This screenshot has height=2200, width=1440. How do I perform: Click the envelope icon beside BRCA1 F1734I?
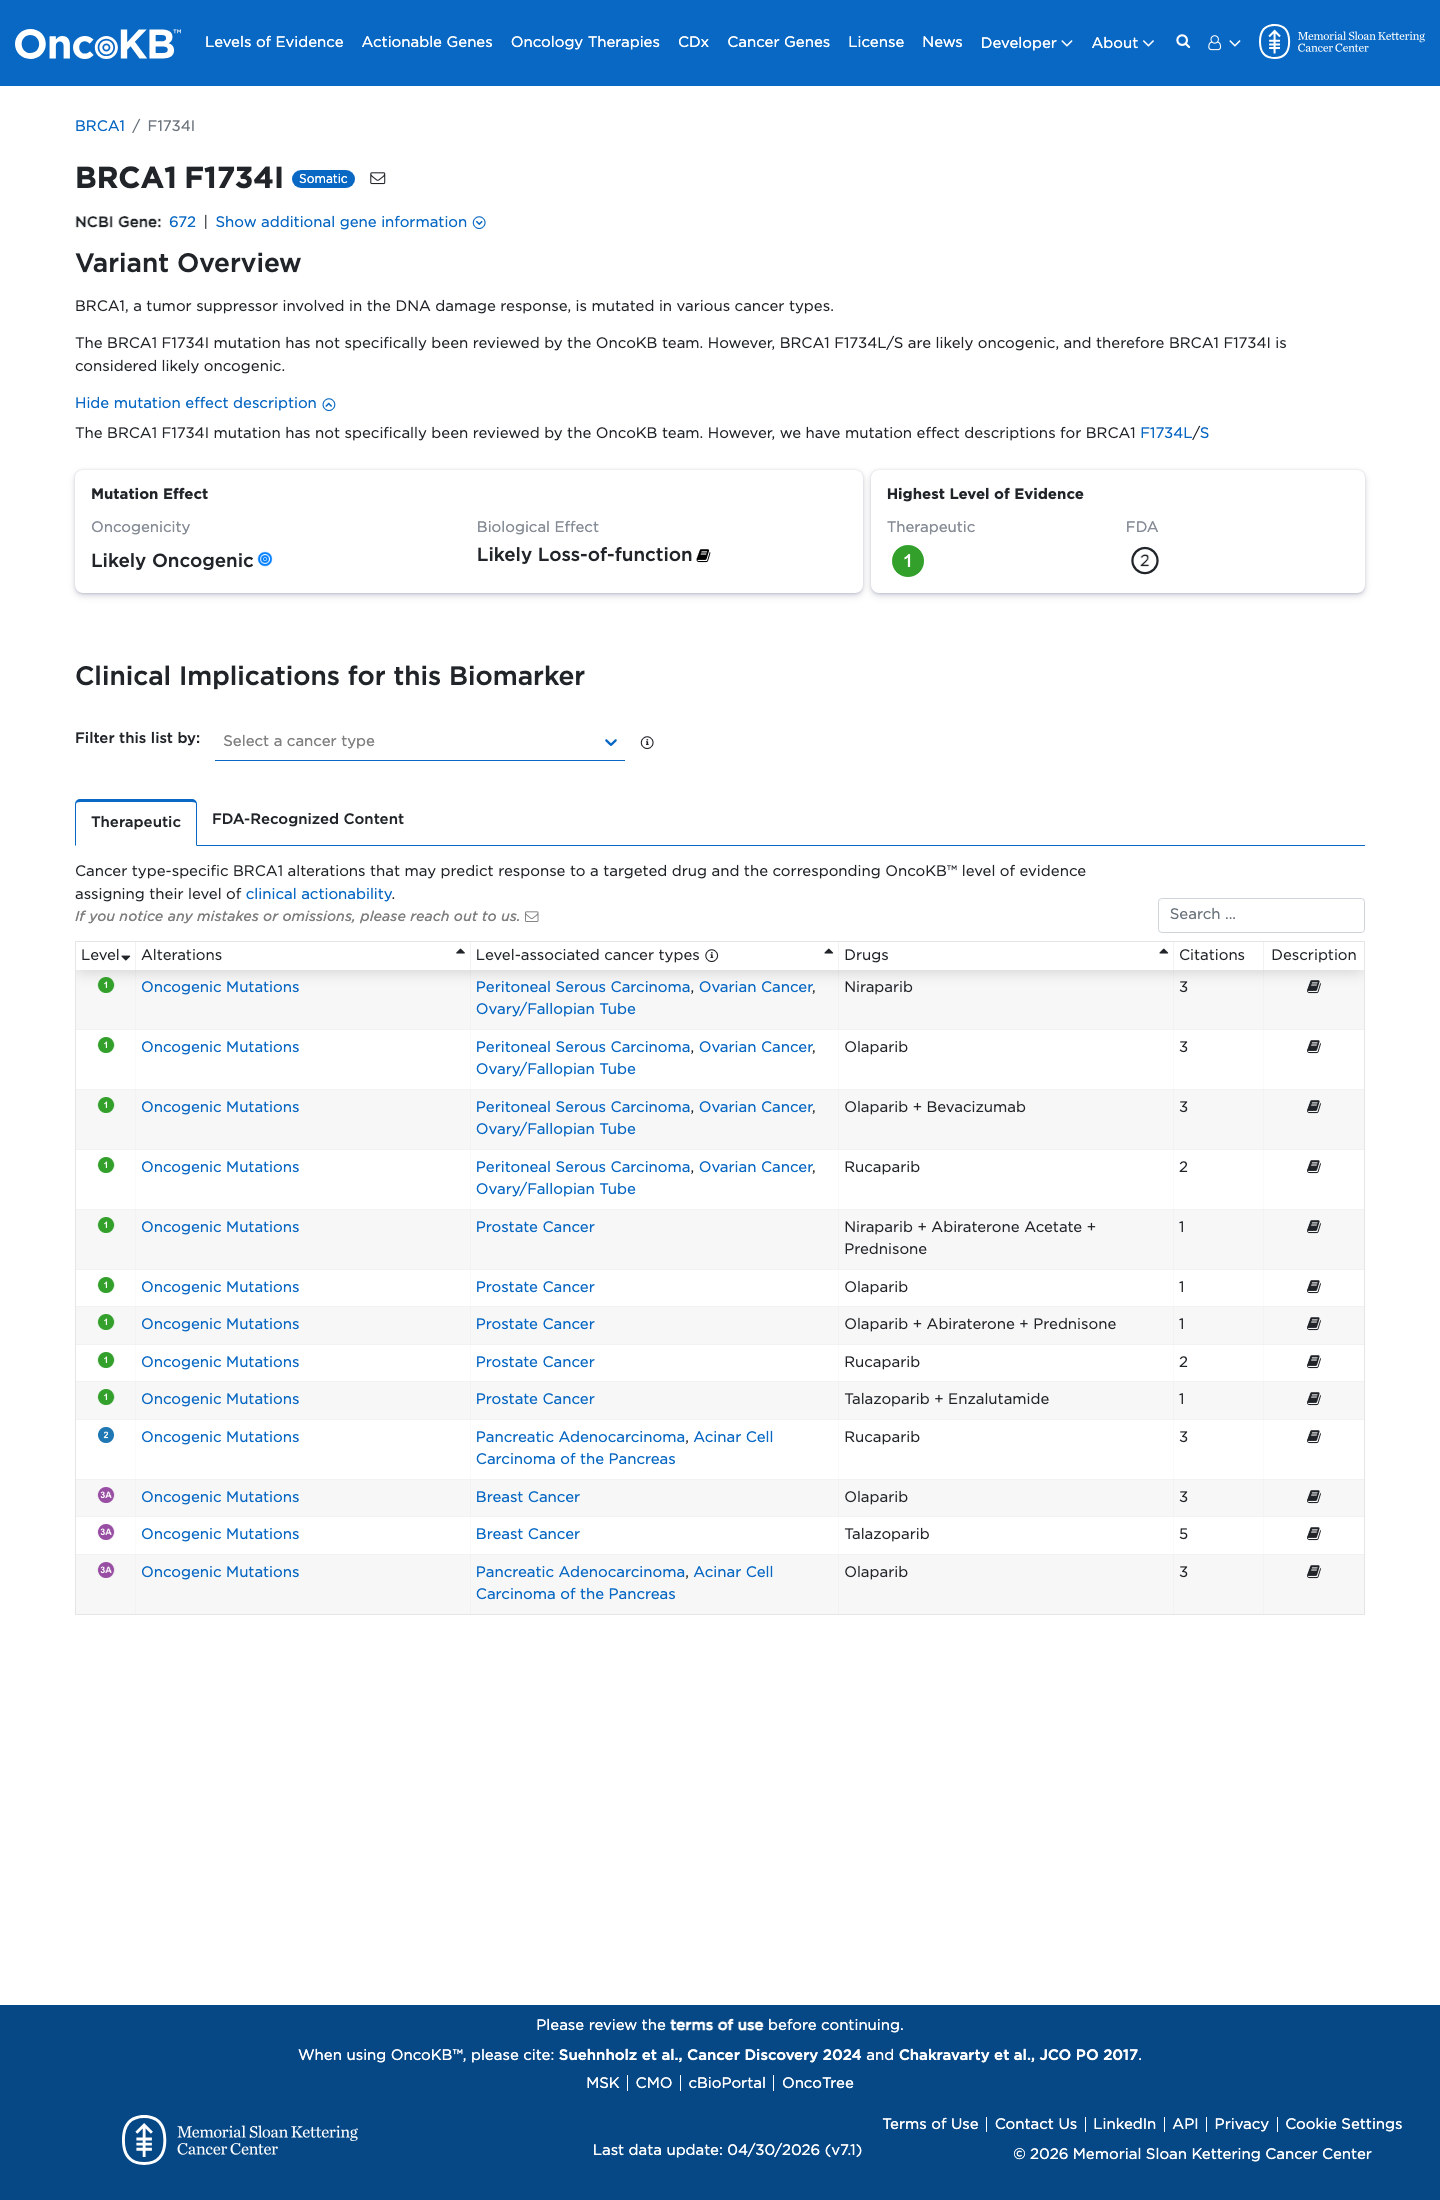point(378,178)
